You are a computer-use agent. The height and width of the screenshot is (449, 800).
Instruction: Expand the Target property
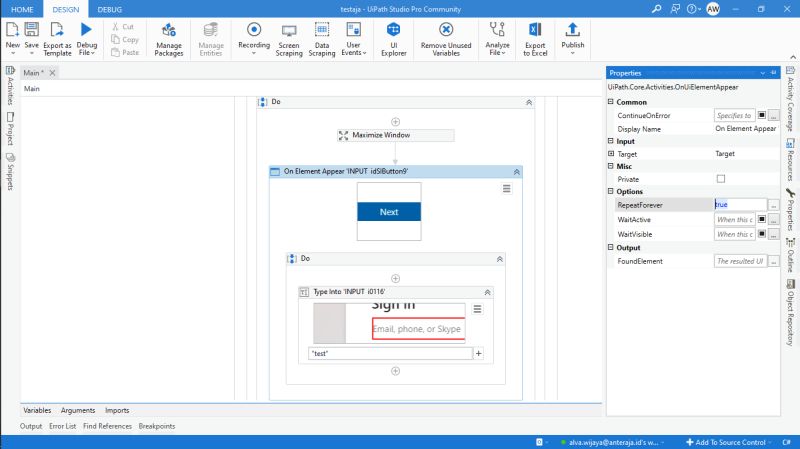pos(611,153)
